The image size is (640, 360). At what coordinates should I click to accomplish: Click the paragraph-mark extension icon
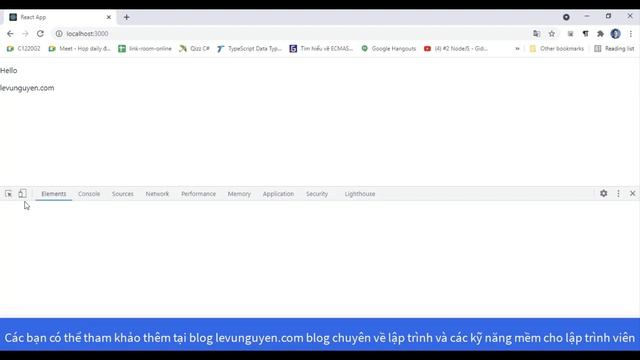click(586, 34)
